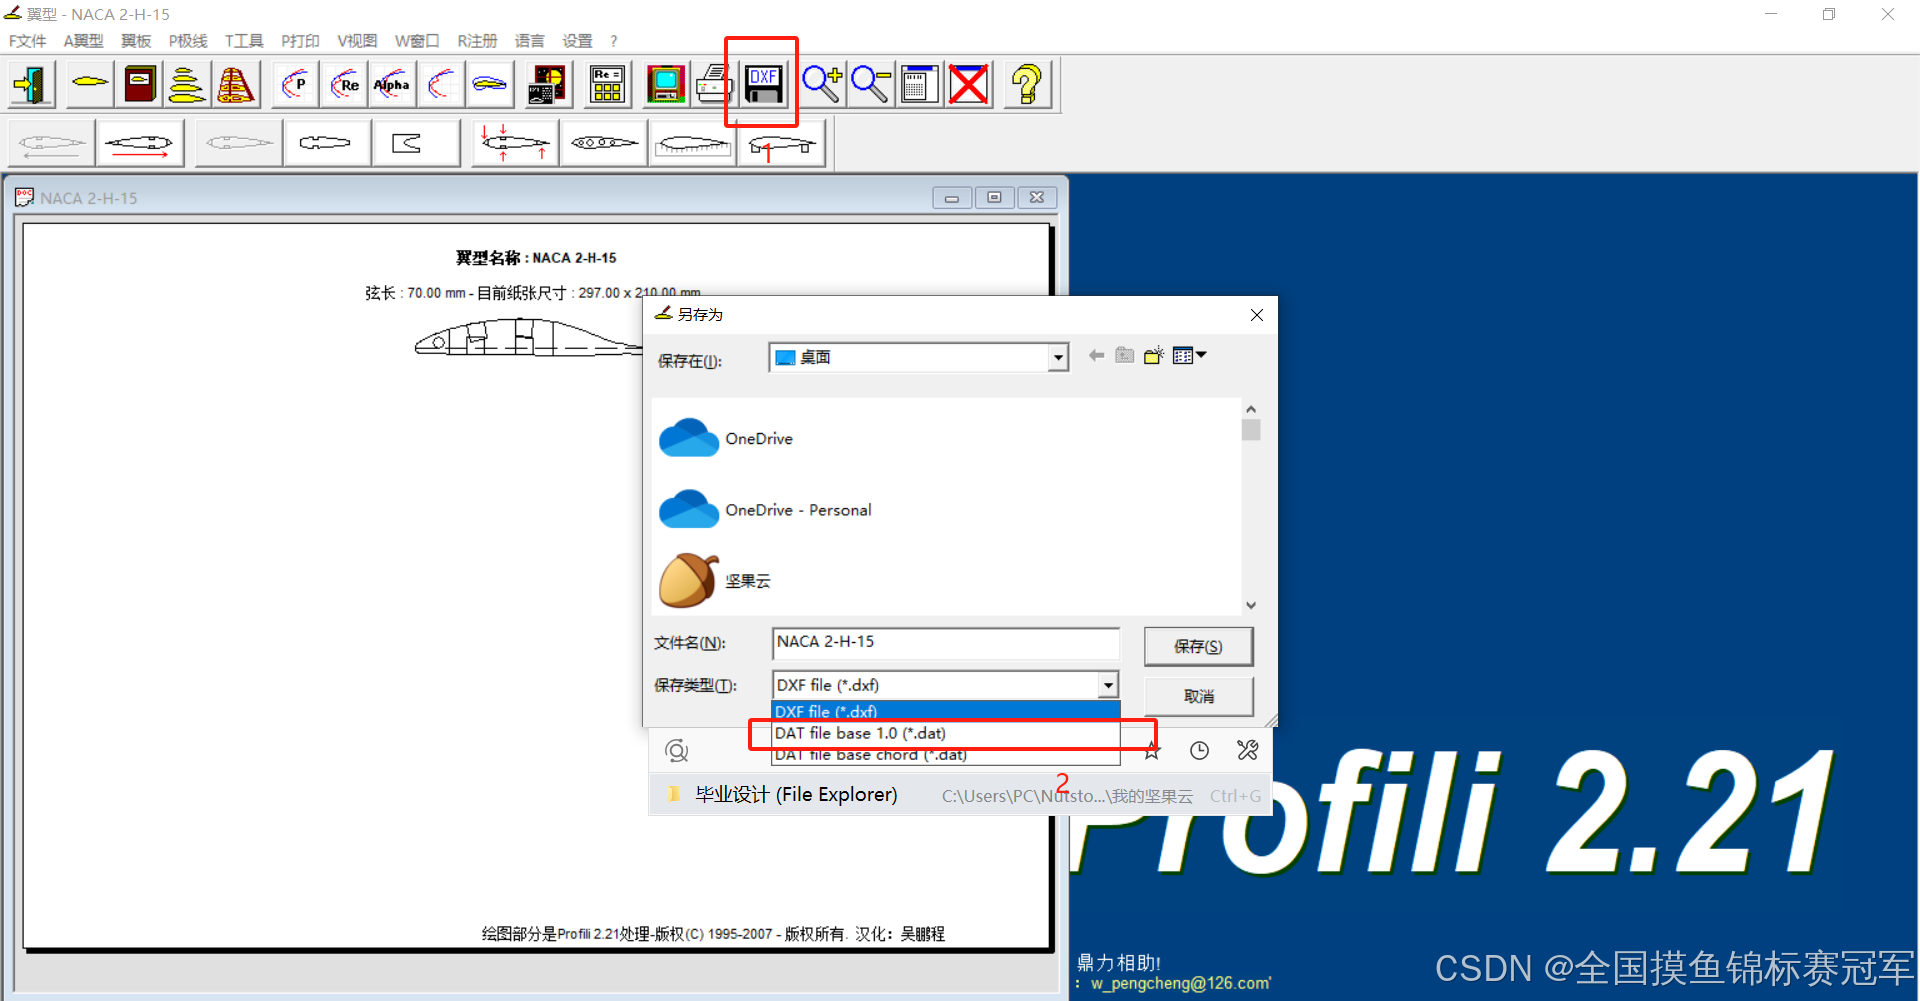Click the yellow airfoil flow icon

tap(490, 84)
